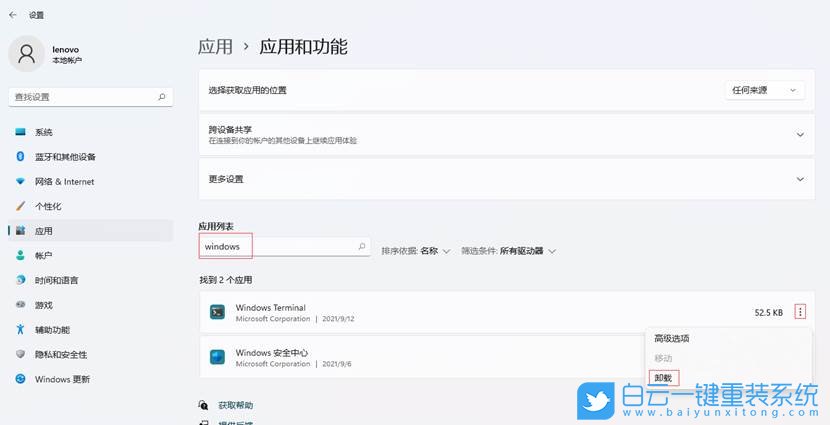830x425 pixels.
Task: Open the 任何来源 app source dropdown
Action: [764, 90]
